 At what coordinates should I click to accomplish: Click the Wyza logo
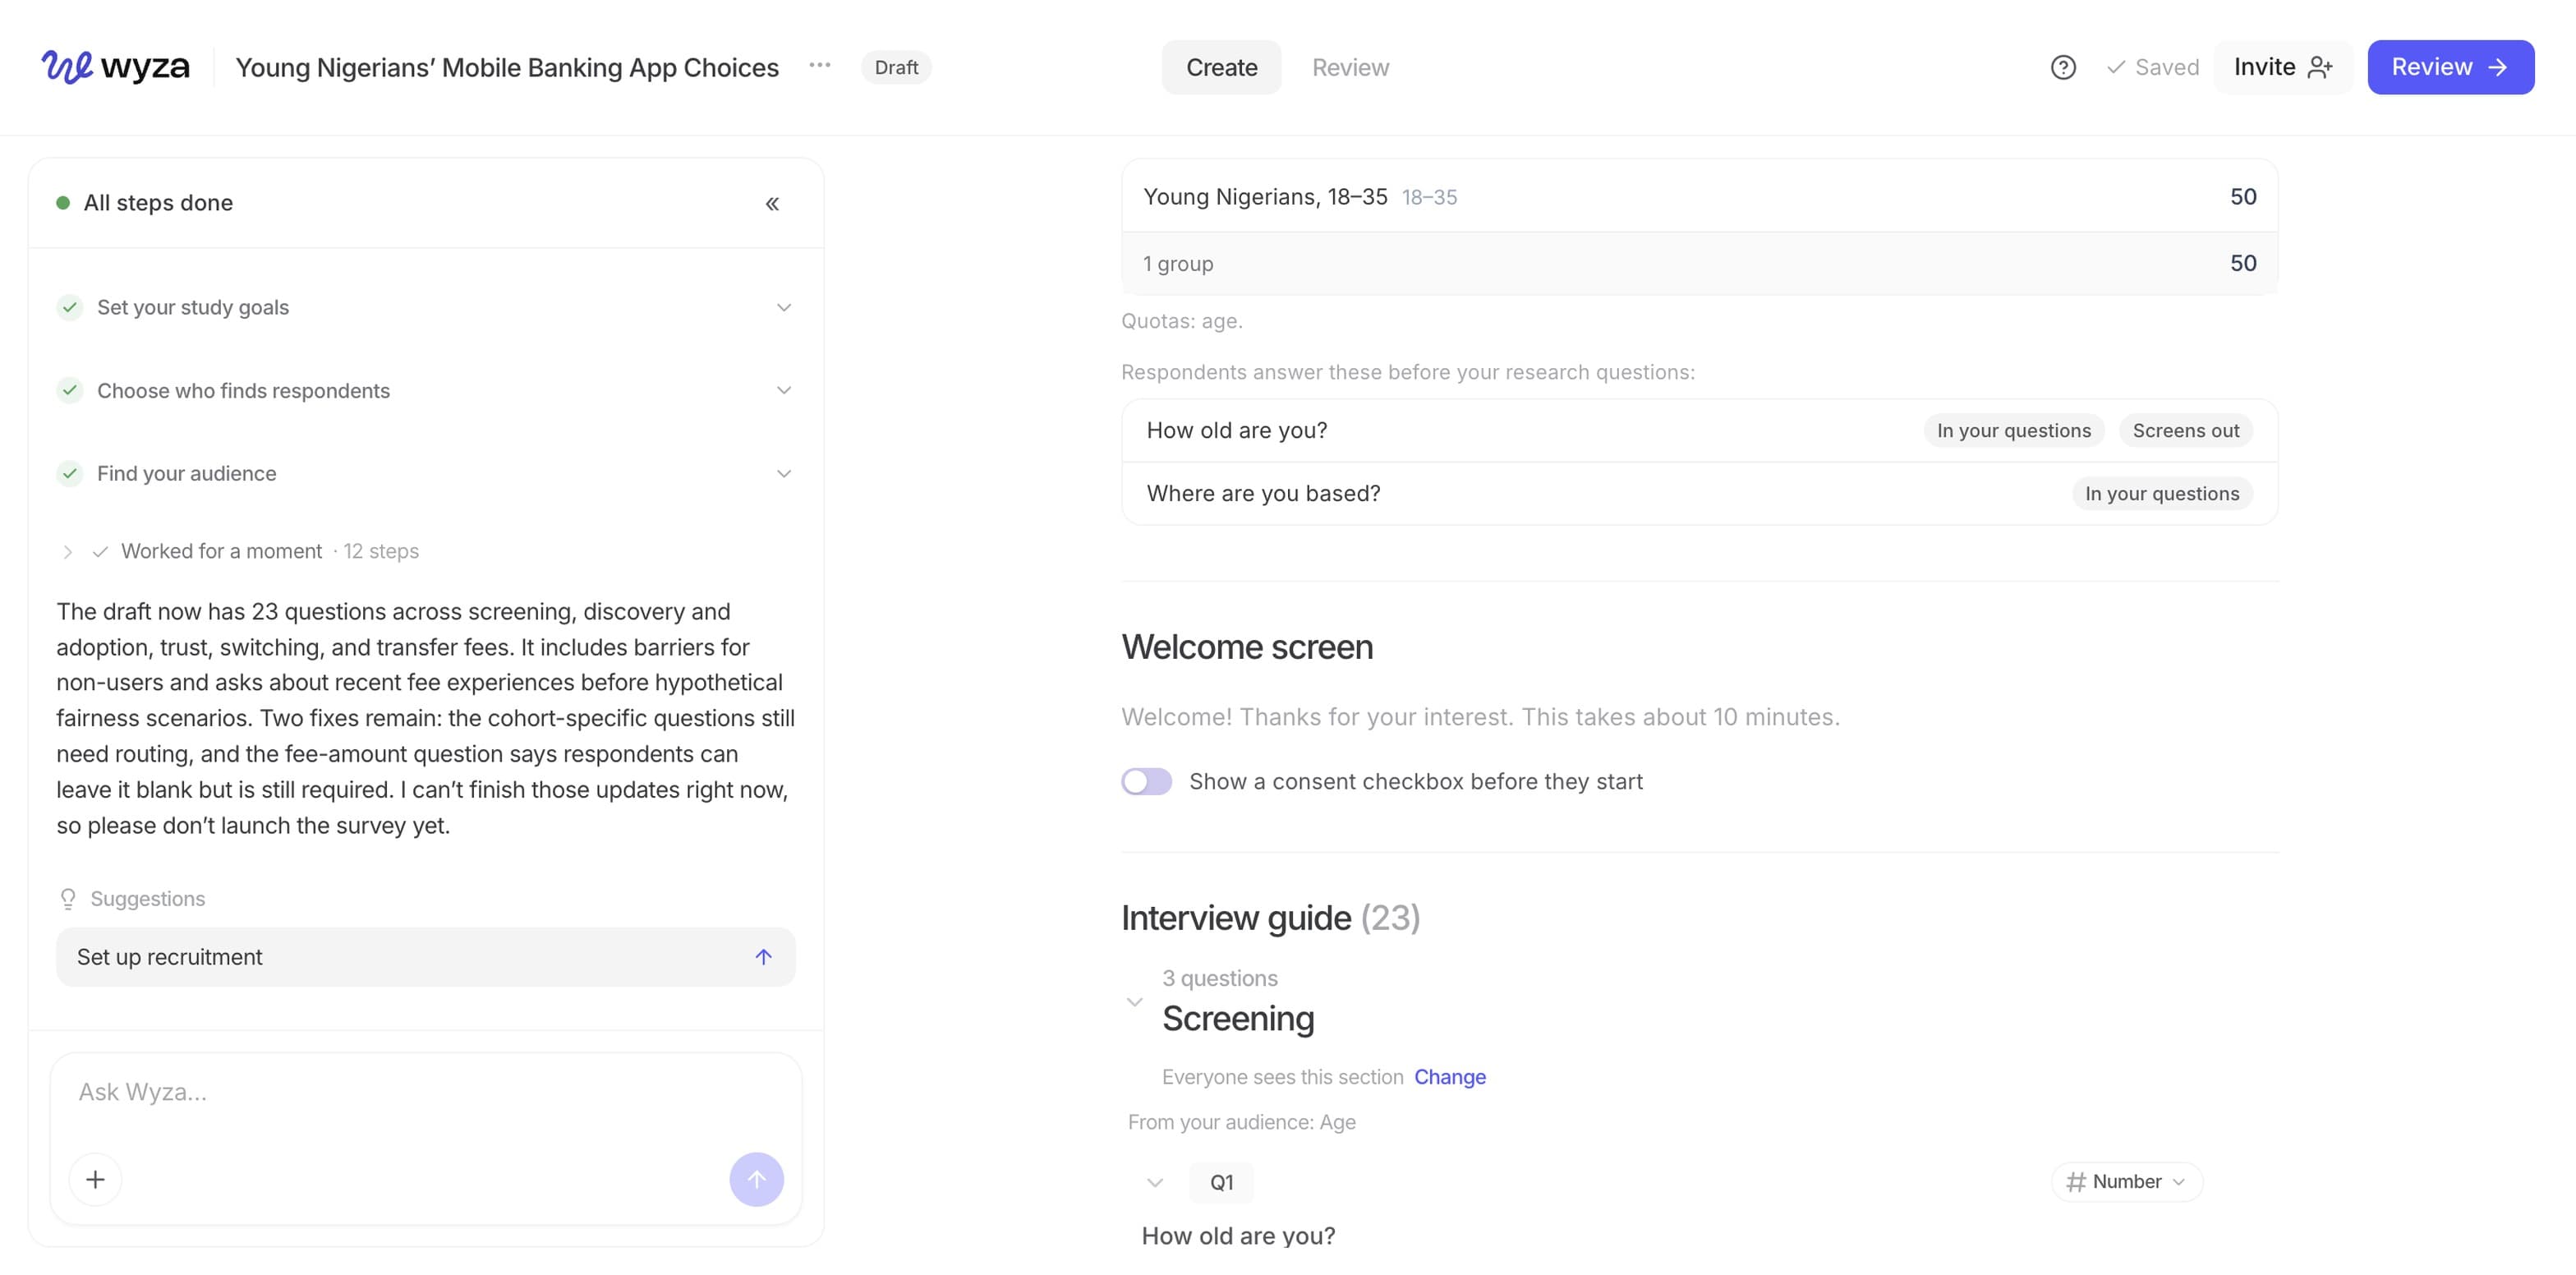(x=115, y=67)
